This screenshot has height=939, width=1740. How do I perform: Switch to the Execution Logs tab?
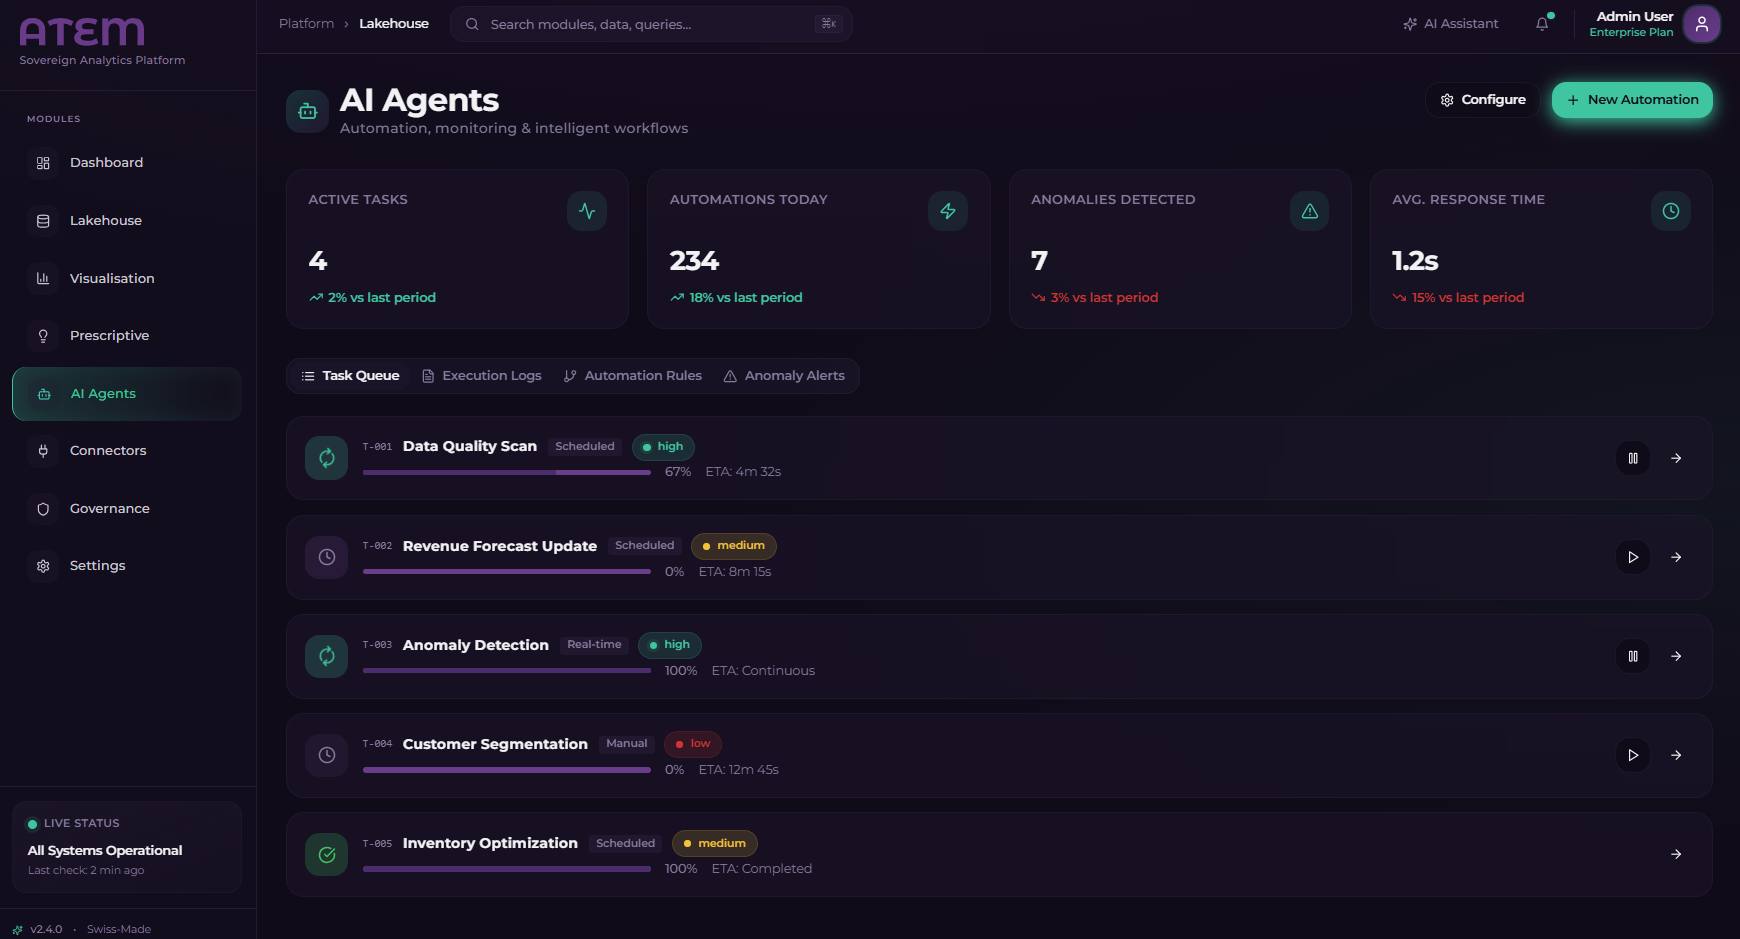tap(482, 376)
